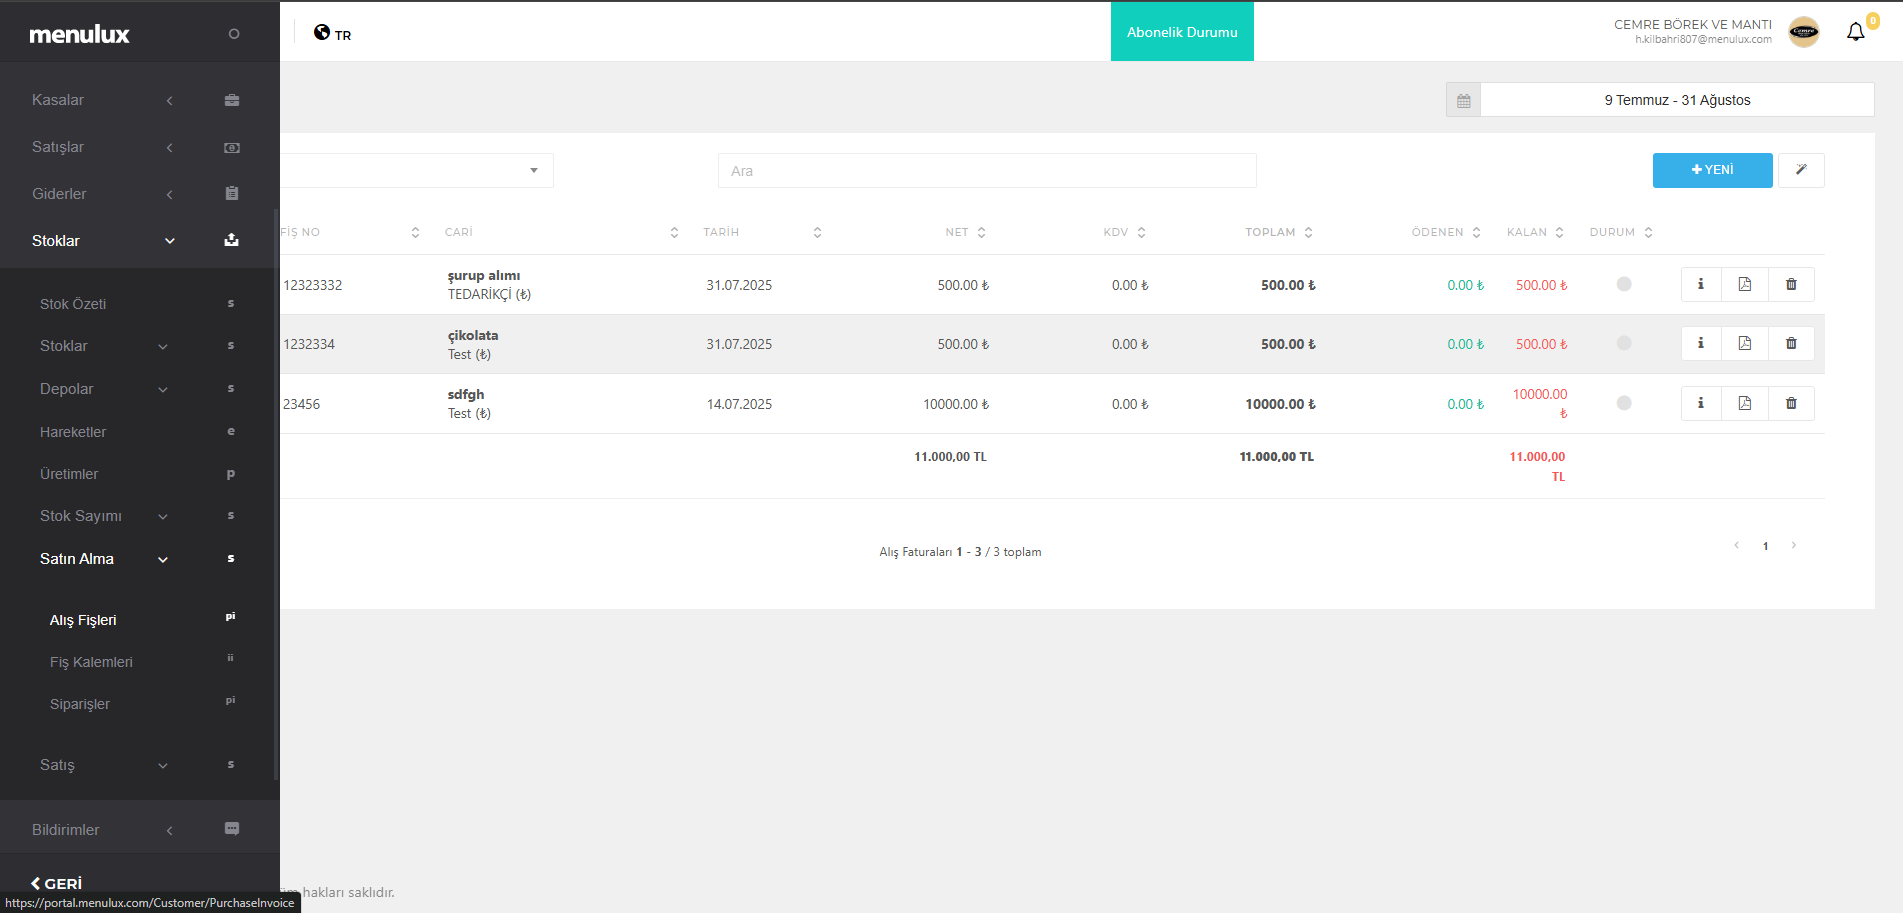This screenshot has height=913, width=1903.
Task: Delete invoice 23456
Action: [x=1791, y=403]
